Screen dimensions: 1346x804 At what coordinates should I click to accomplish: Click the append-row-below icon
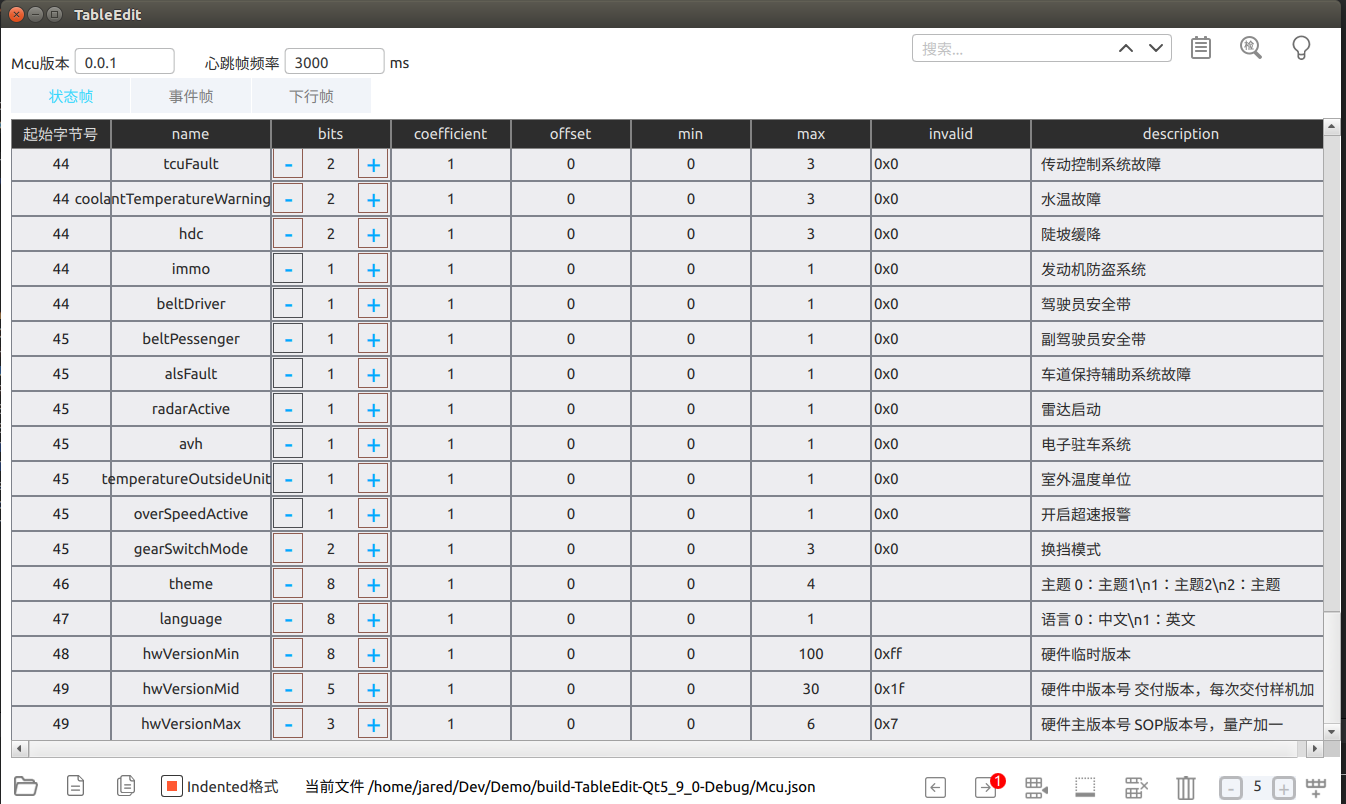1086,787
